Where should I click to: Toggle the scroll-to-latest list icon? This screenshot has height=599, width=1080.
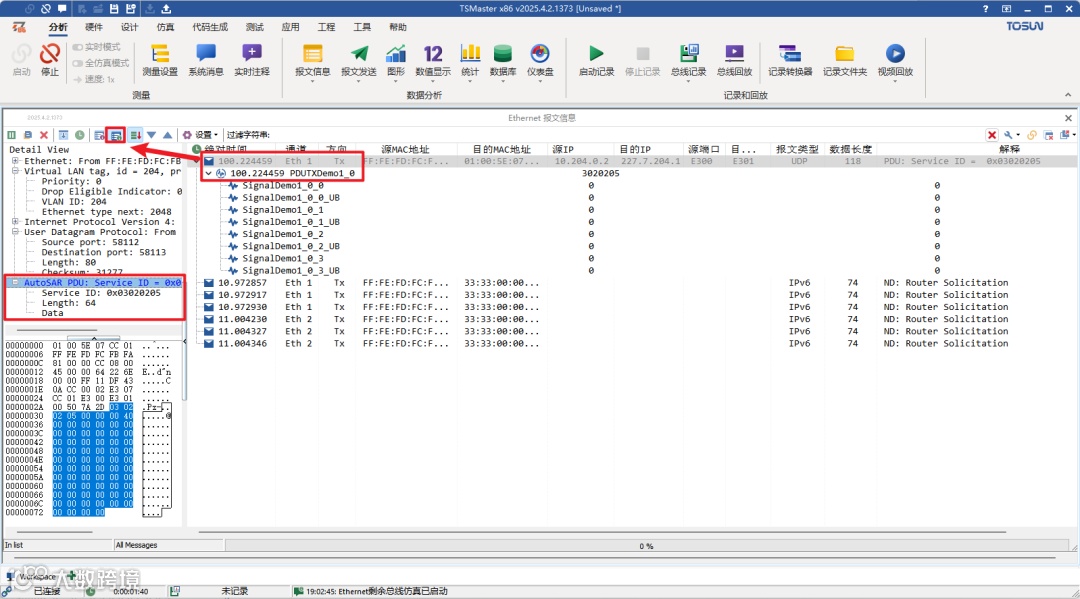[135, 135]
